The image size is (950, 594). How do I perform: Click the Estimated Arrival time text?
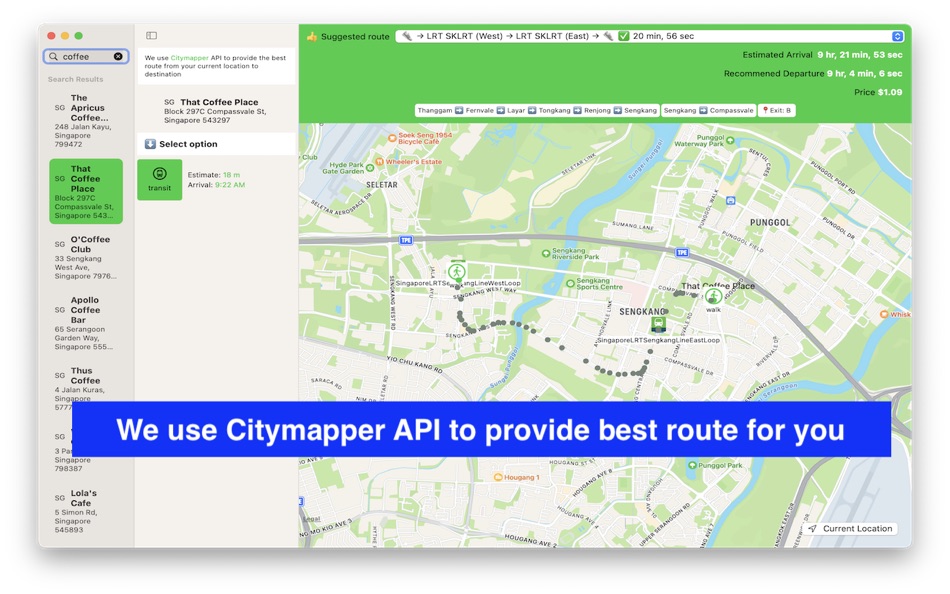860,55
